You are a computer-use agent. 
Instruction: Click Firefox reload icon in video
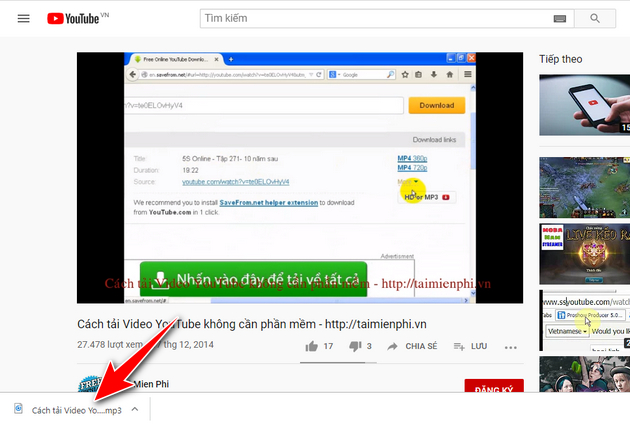319,75
